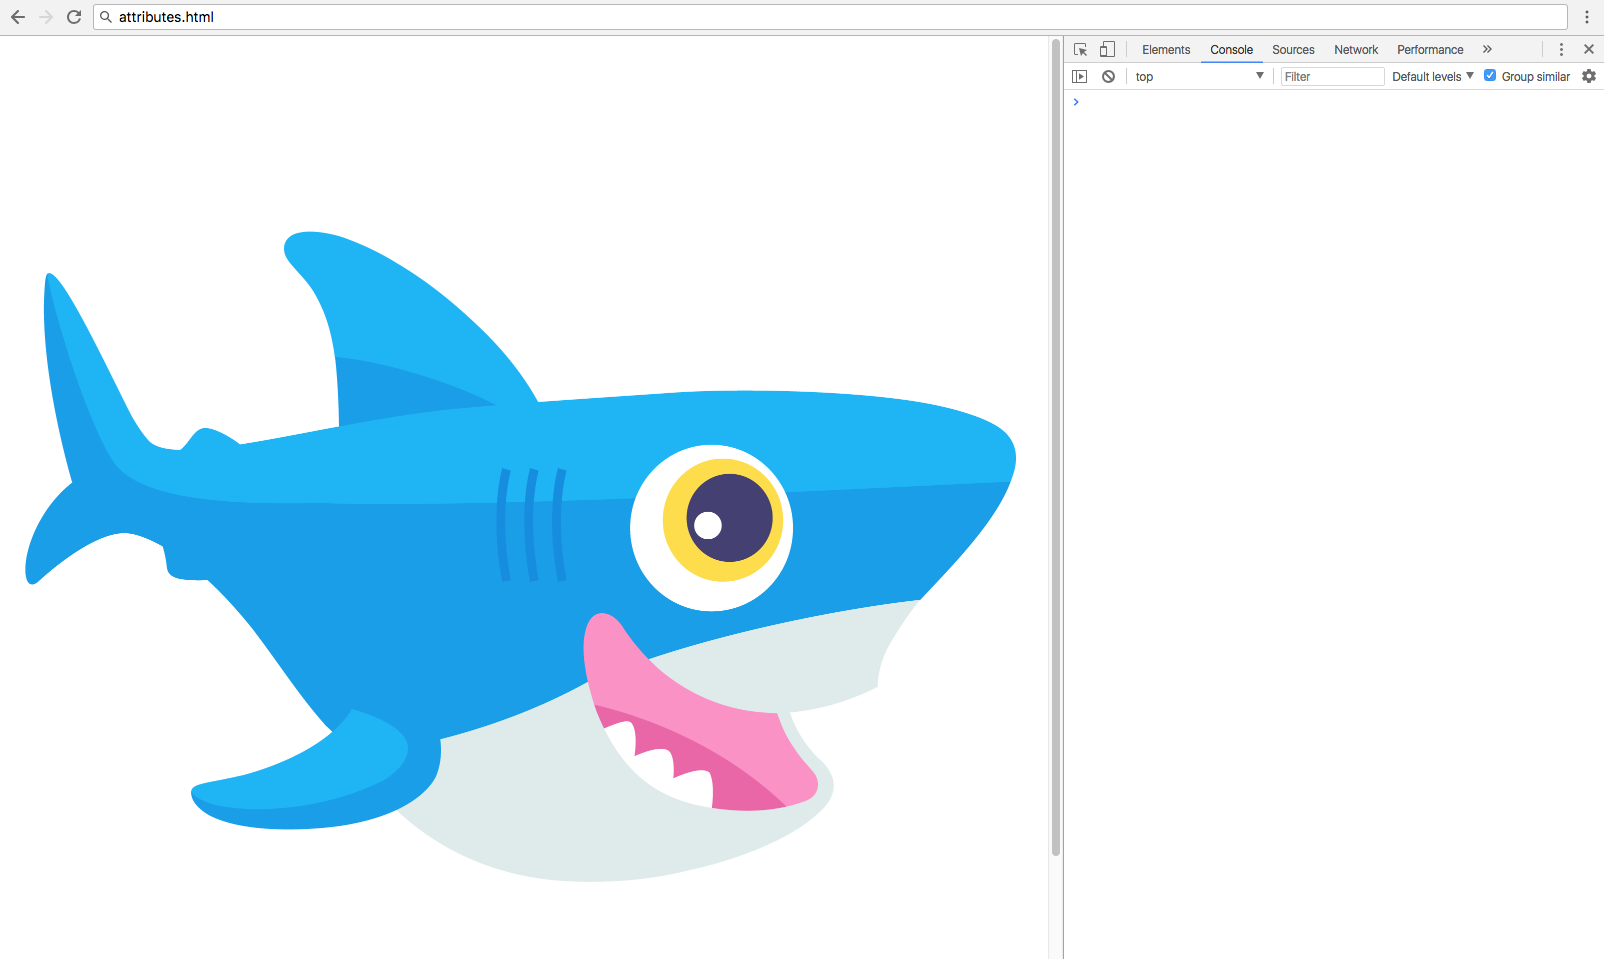Switch to the Network tab
The width and height of the screenshot is (1604, 959).
point(1355,49)
